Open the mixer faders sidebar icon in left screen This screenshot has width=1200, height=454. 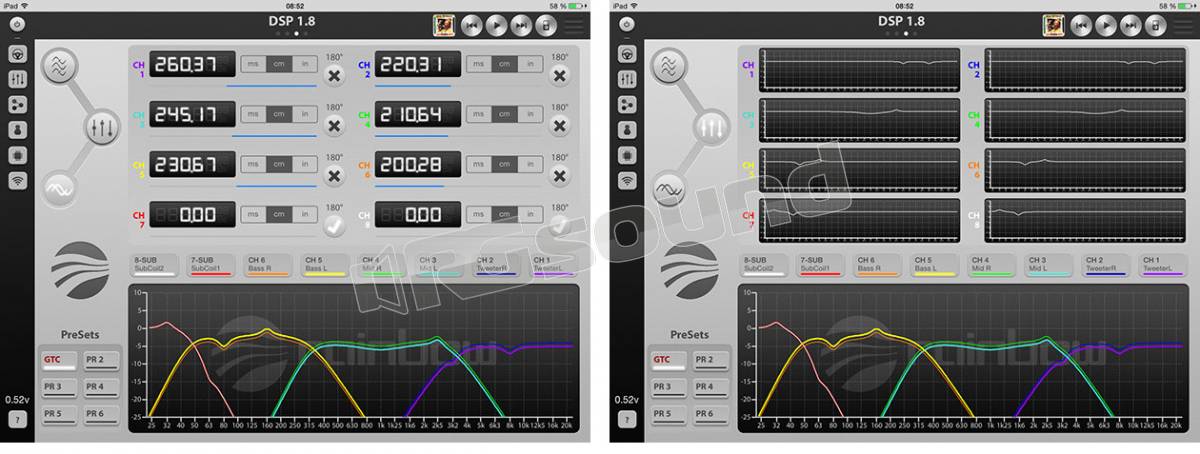(18, 79)
